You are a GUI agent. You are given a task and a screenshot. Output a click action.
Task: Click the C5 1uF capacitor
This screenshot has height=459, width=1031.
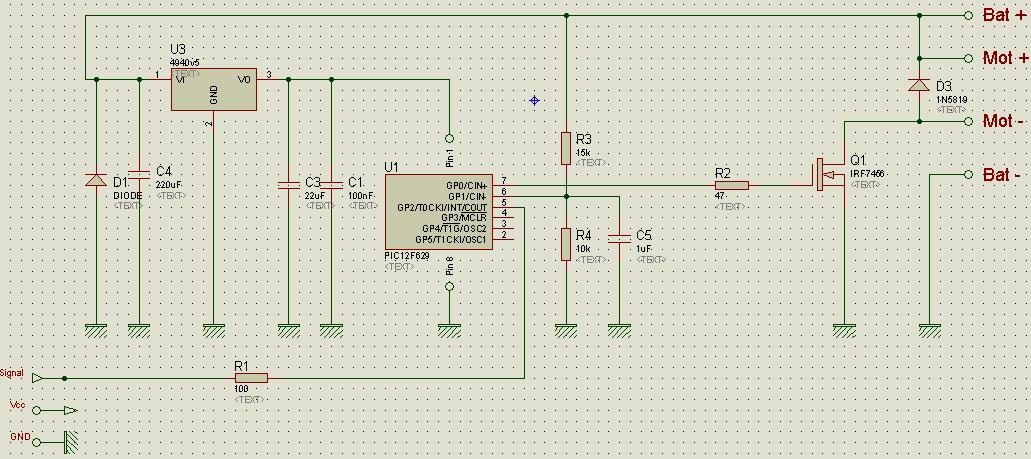619,238
